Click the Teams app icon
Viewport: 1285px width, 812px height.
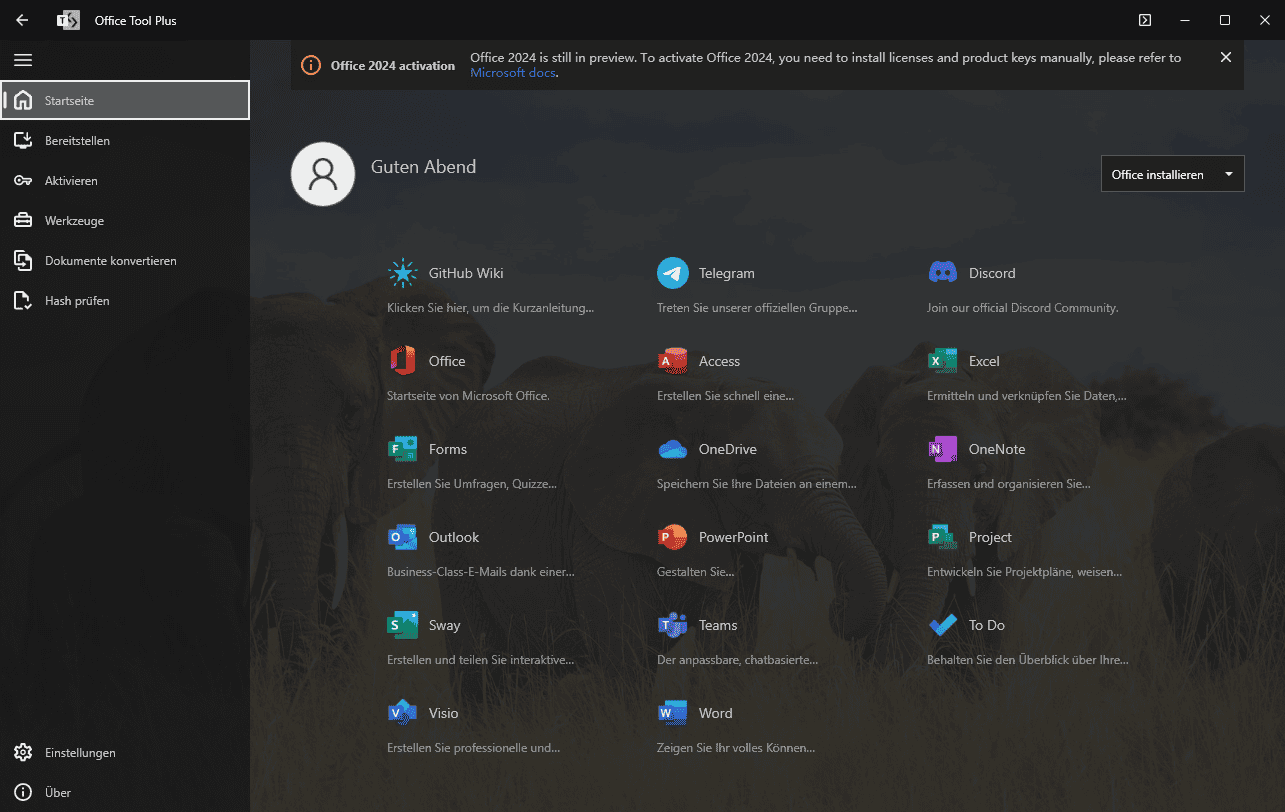coord(673,625)
